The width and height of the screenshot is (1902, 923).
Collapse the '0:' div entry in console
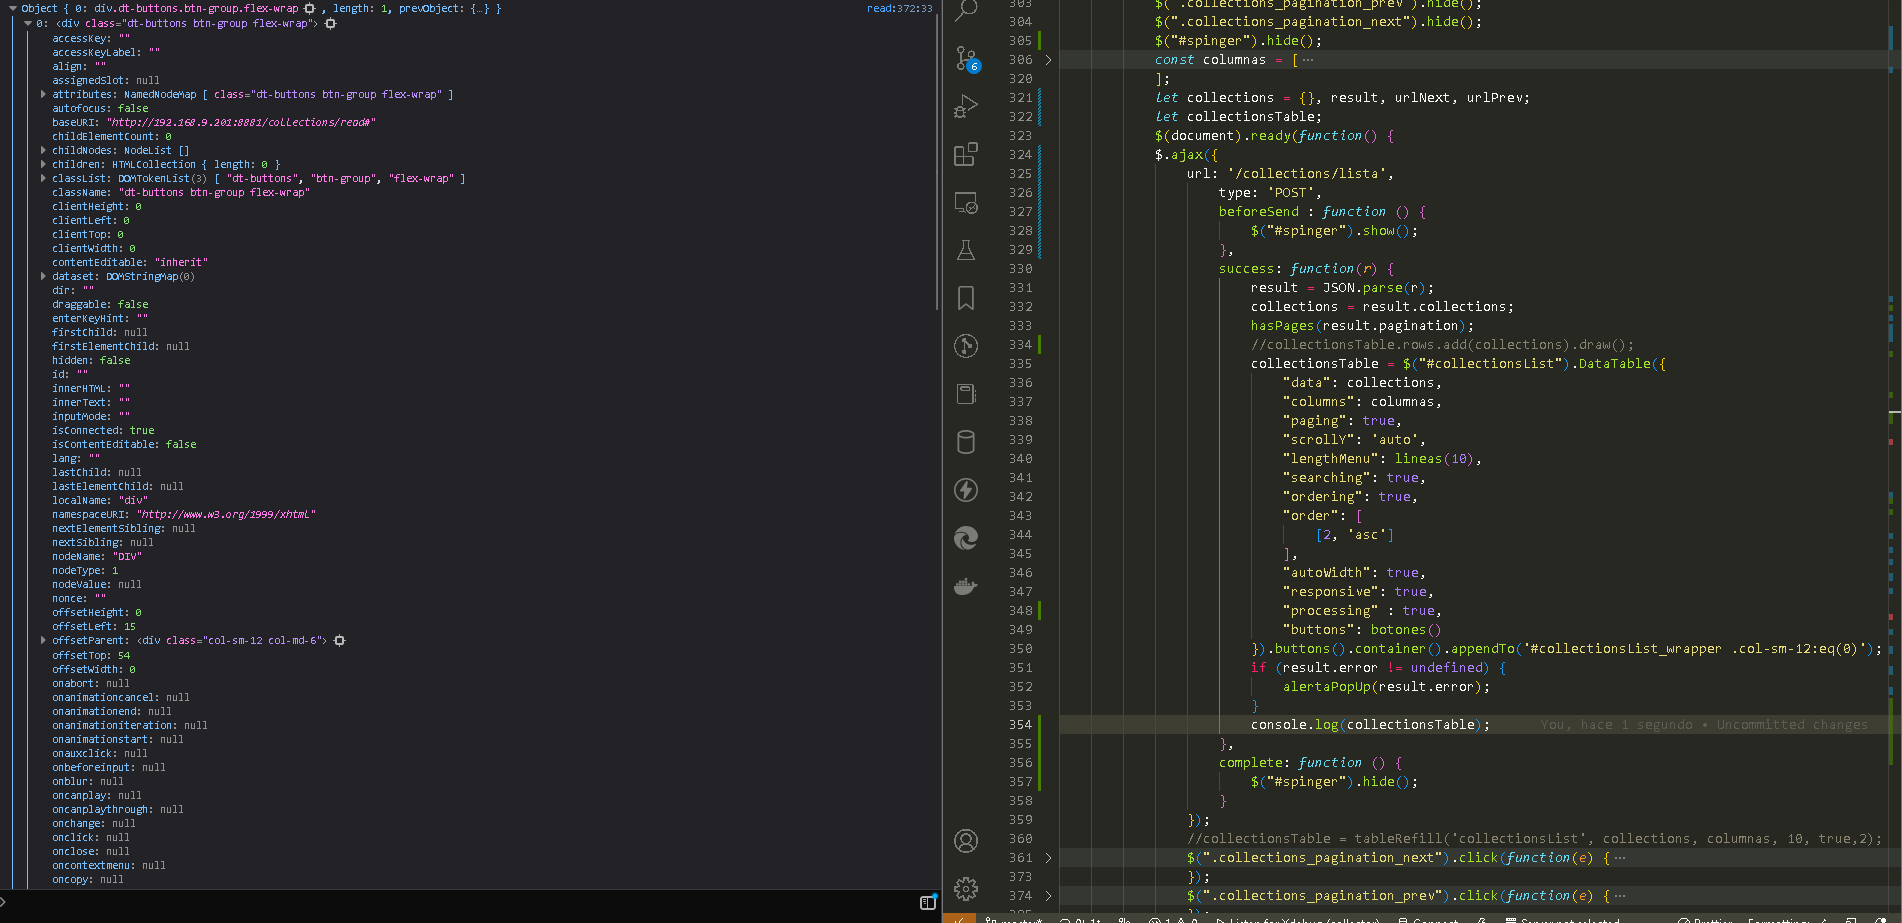point(28,23)
